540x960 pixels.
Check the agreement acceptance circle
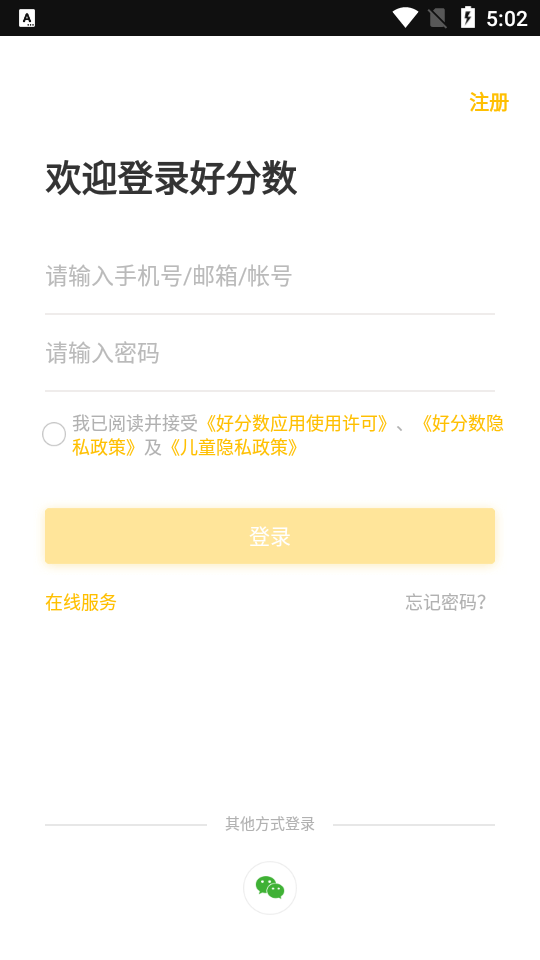(x=54, y=434)
